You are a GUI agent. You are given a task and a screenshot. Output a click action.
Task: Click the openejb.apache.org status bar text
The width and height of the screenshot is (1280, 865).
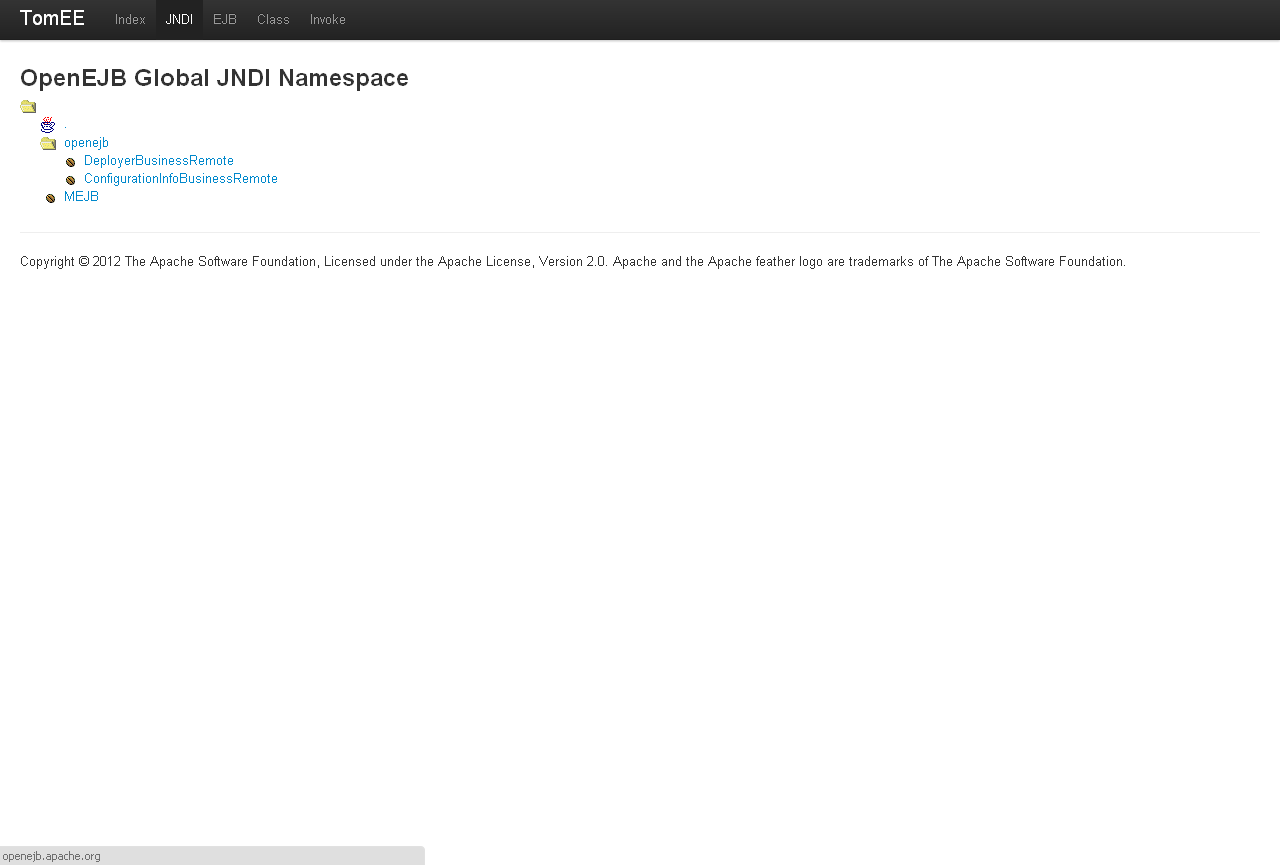(51, 856)
